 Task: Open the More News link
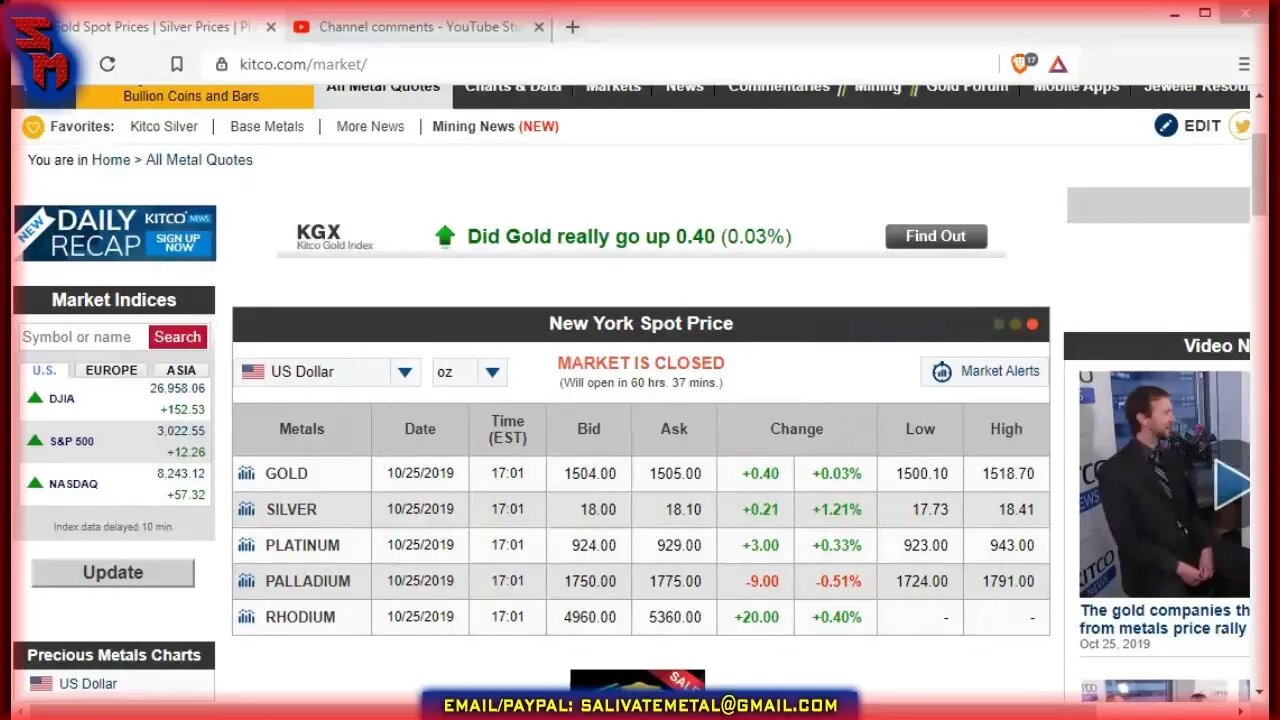(x=370, y=126)
